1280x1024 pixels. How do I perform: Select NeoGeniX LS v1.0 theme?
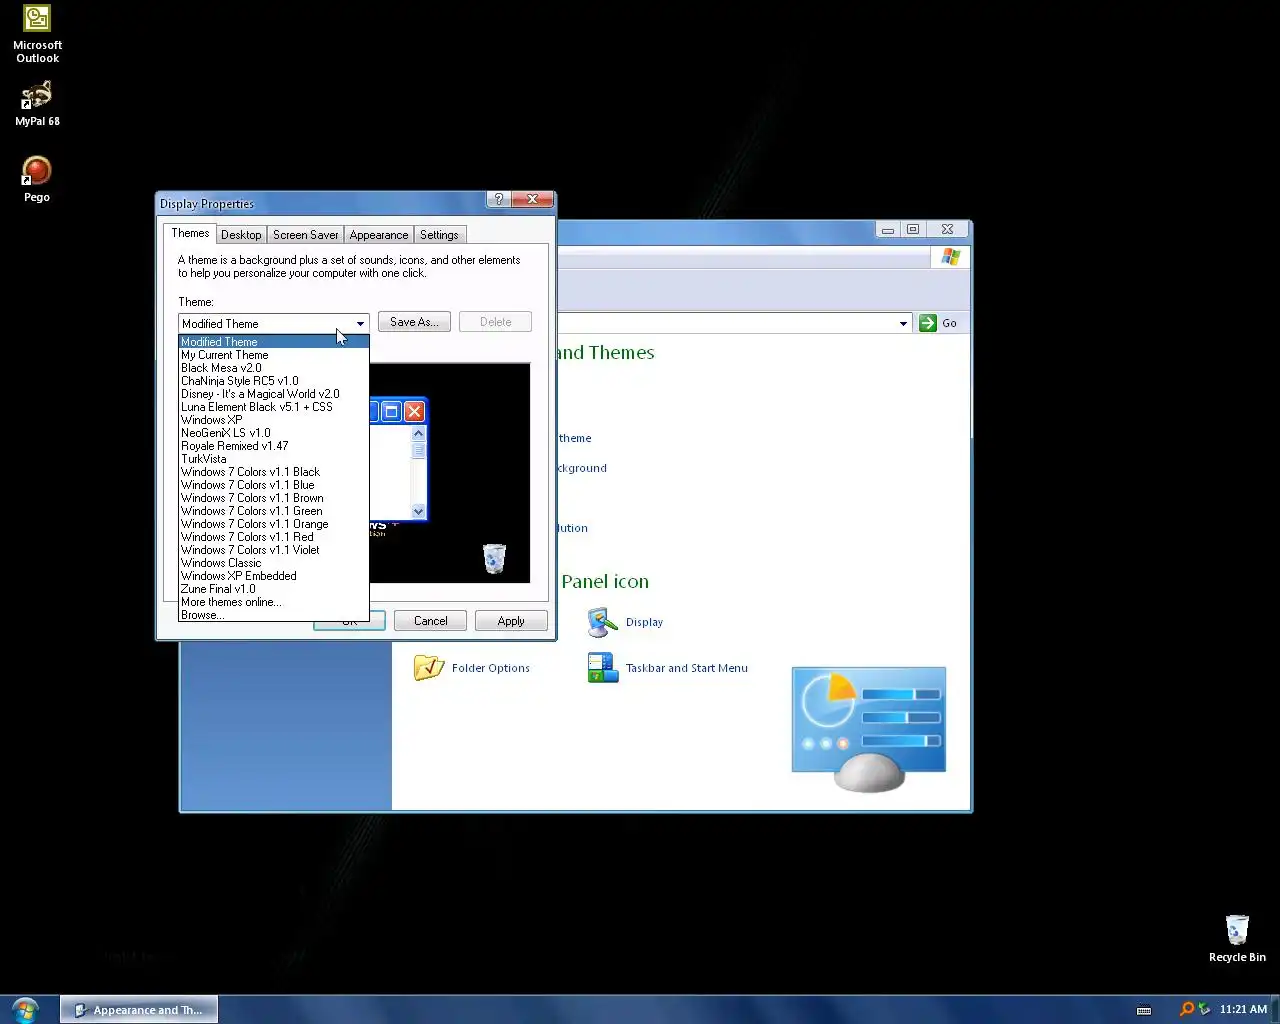pos(274,433)
